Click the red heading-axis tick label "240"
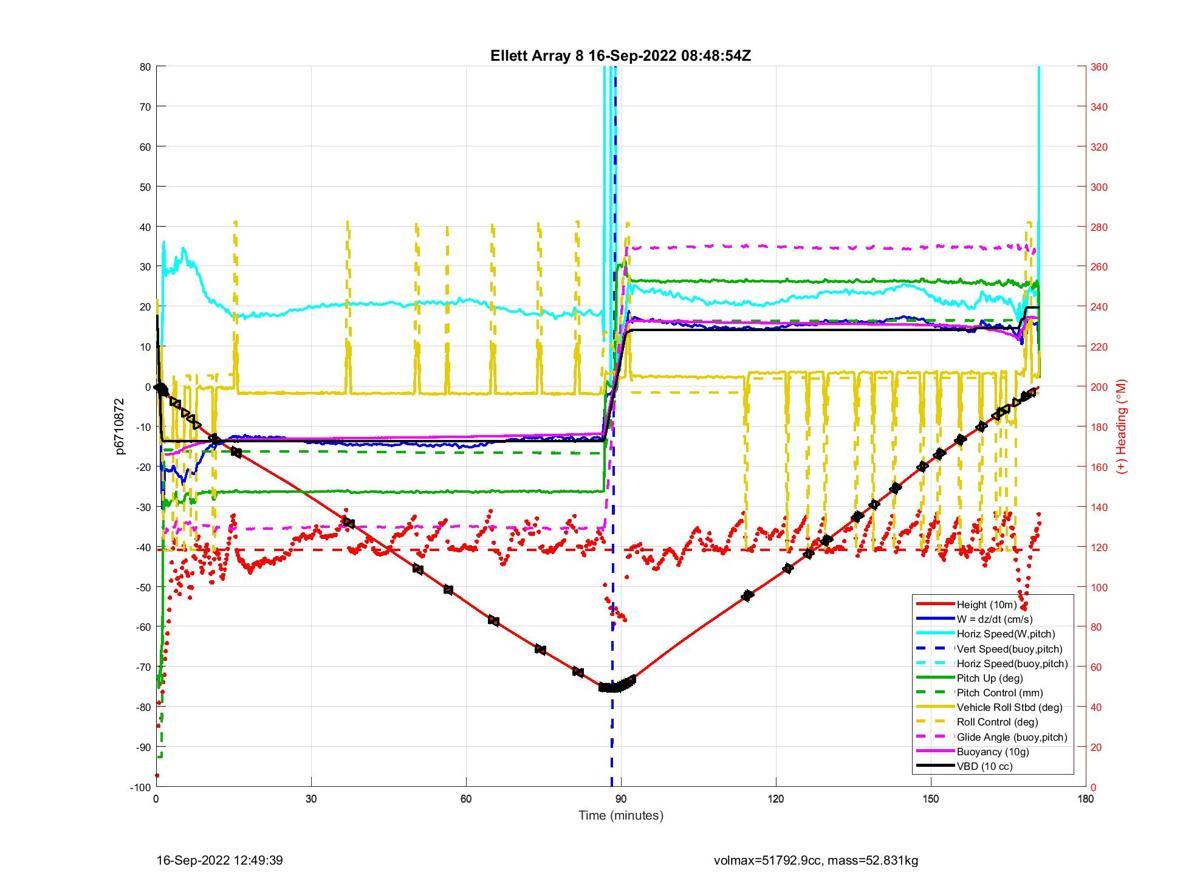 (x=1099, y=307)
